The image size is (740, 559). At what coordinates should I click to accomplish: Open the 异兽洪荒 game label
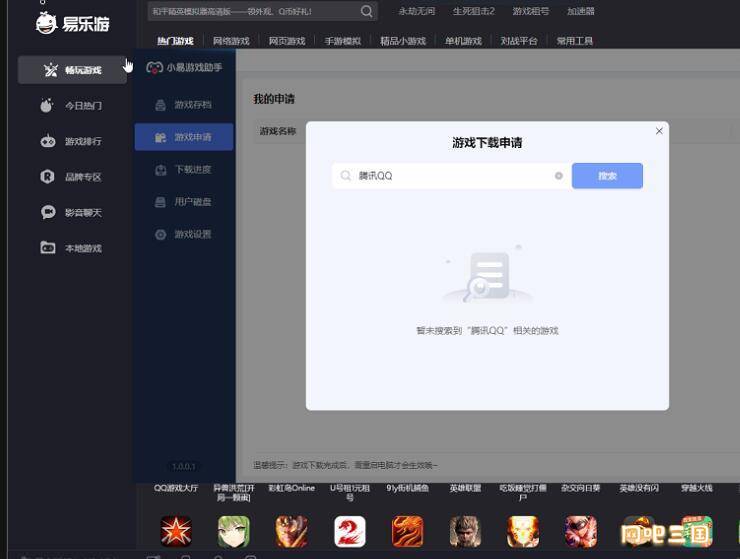click(234, 492)
